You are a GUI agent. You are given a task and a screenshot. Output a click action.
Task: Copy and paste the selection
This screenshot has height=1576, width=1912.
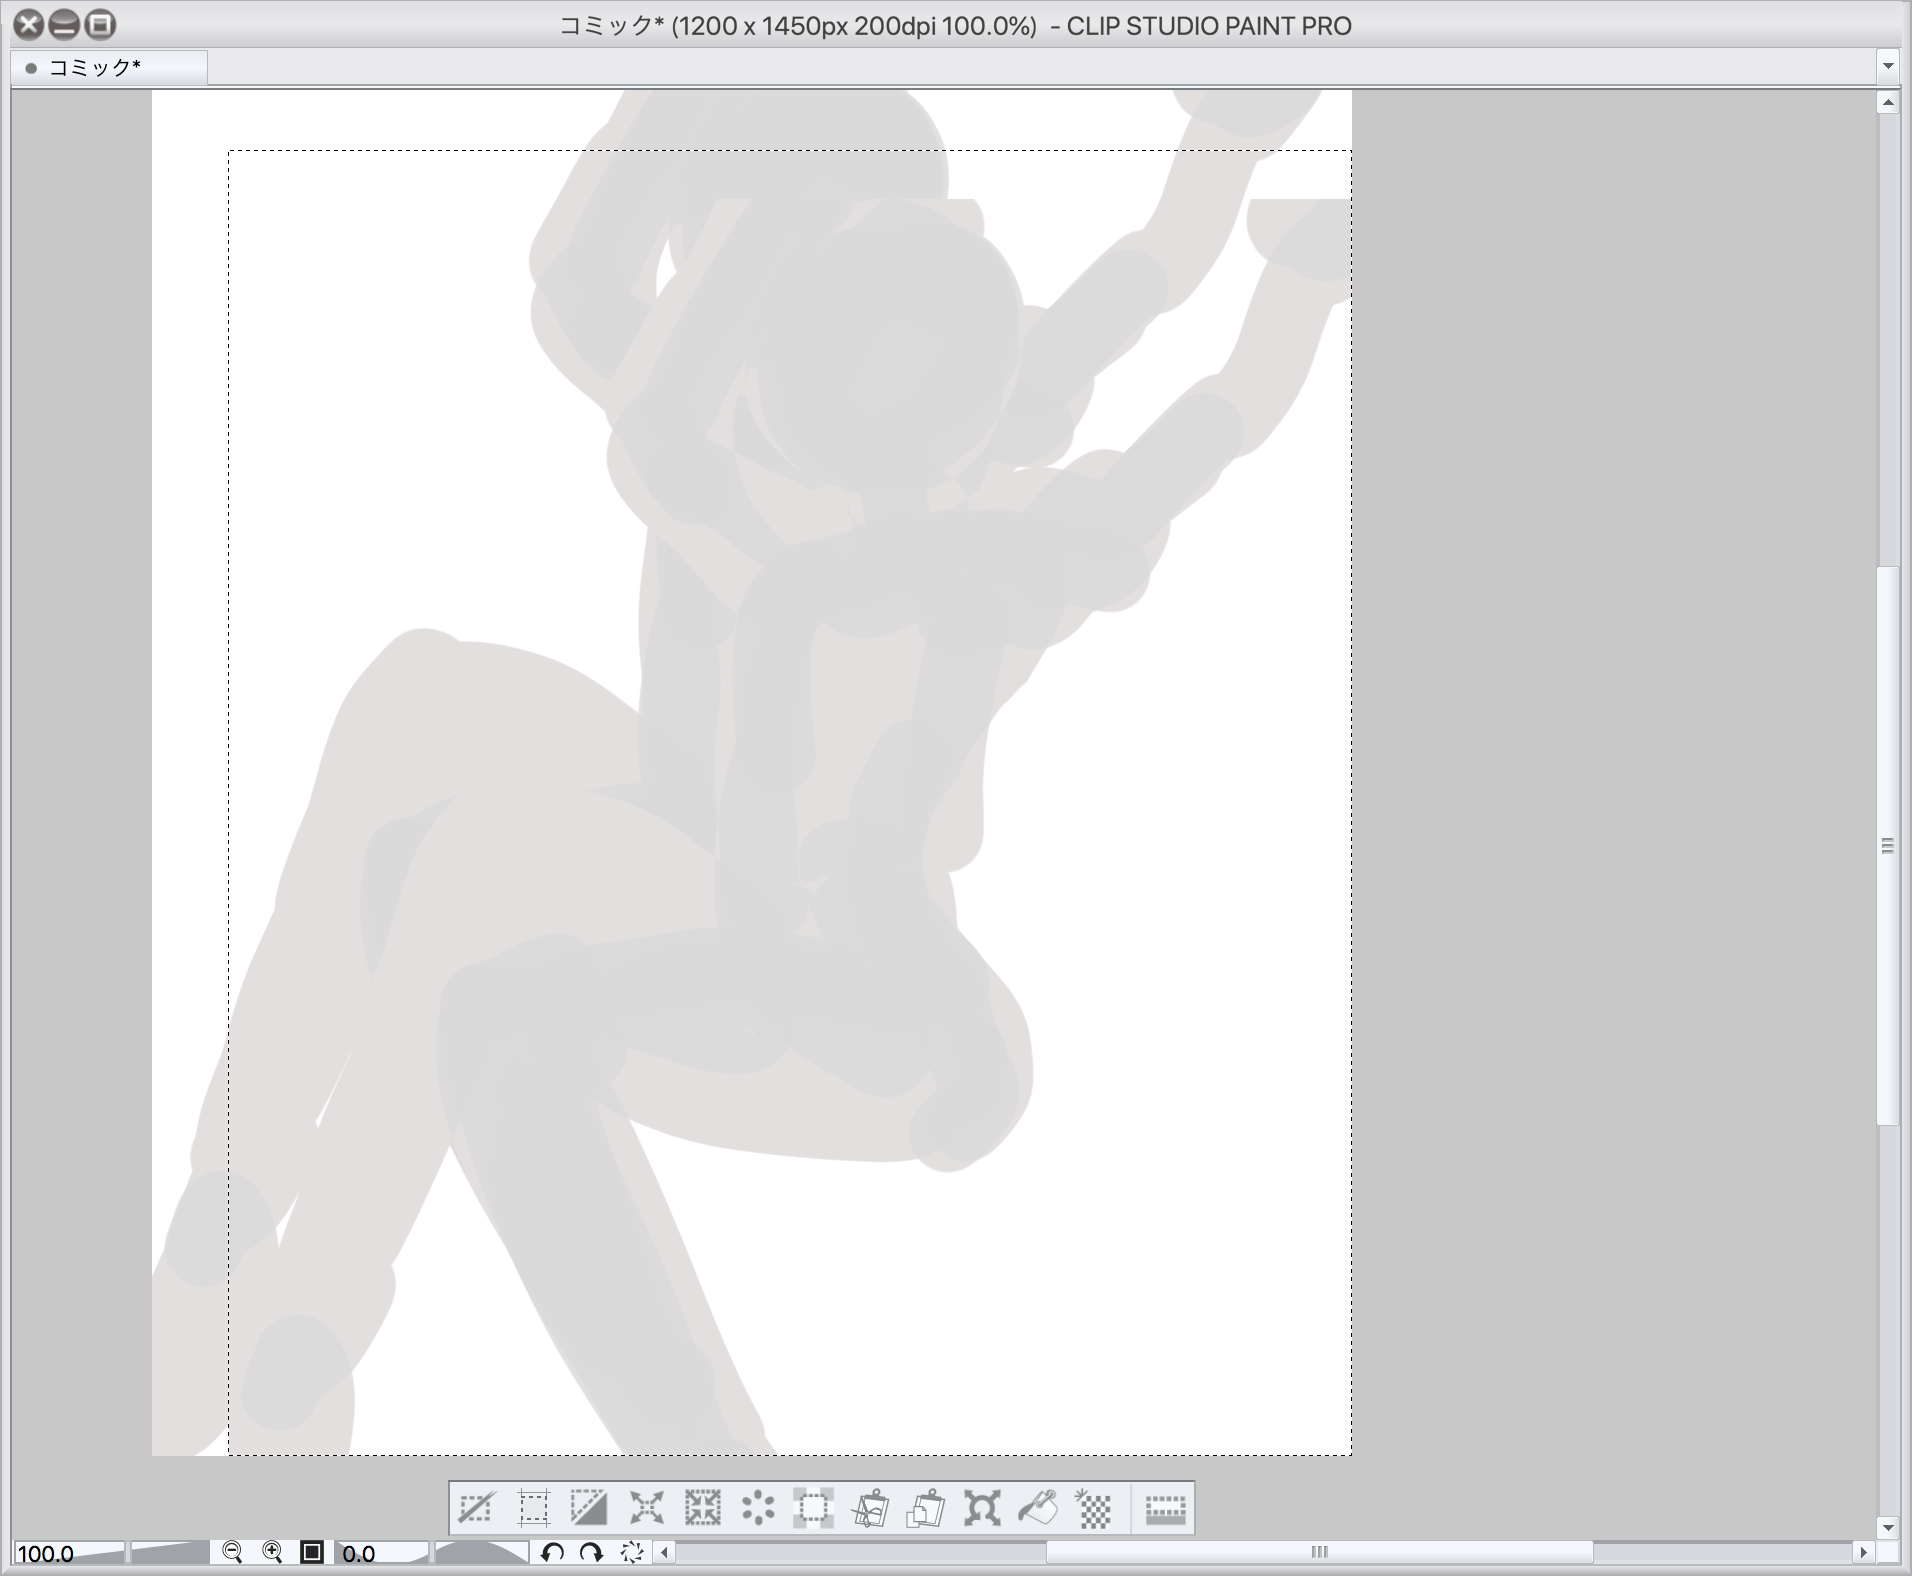pos(926,1508)
